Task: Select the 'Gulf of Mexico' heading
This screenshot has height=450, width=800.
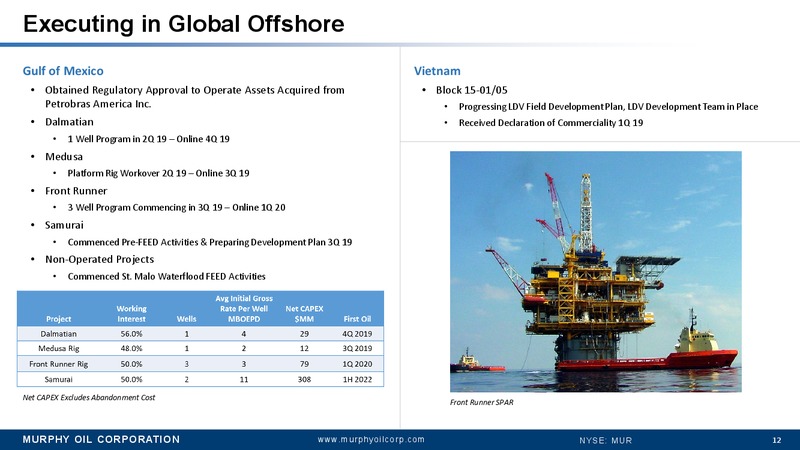Action: coord(63,71)
